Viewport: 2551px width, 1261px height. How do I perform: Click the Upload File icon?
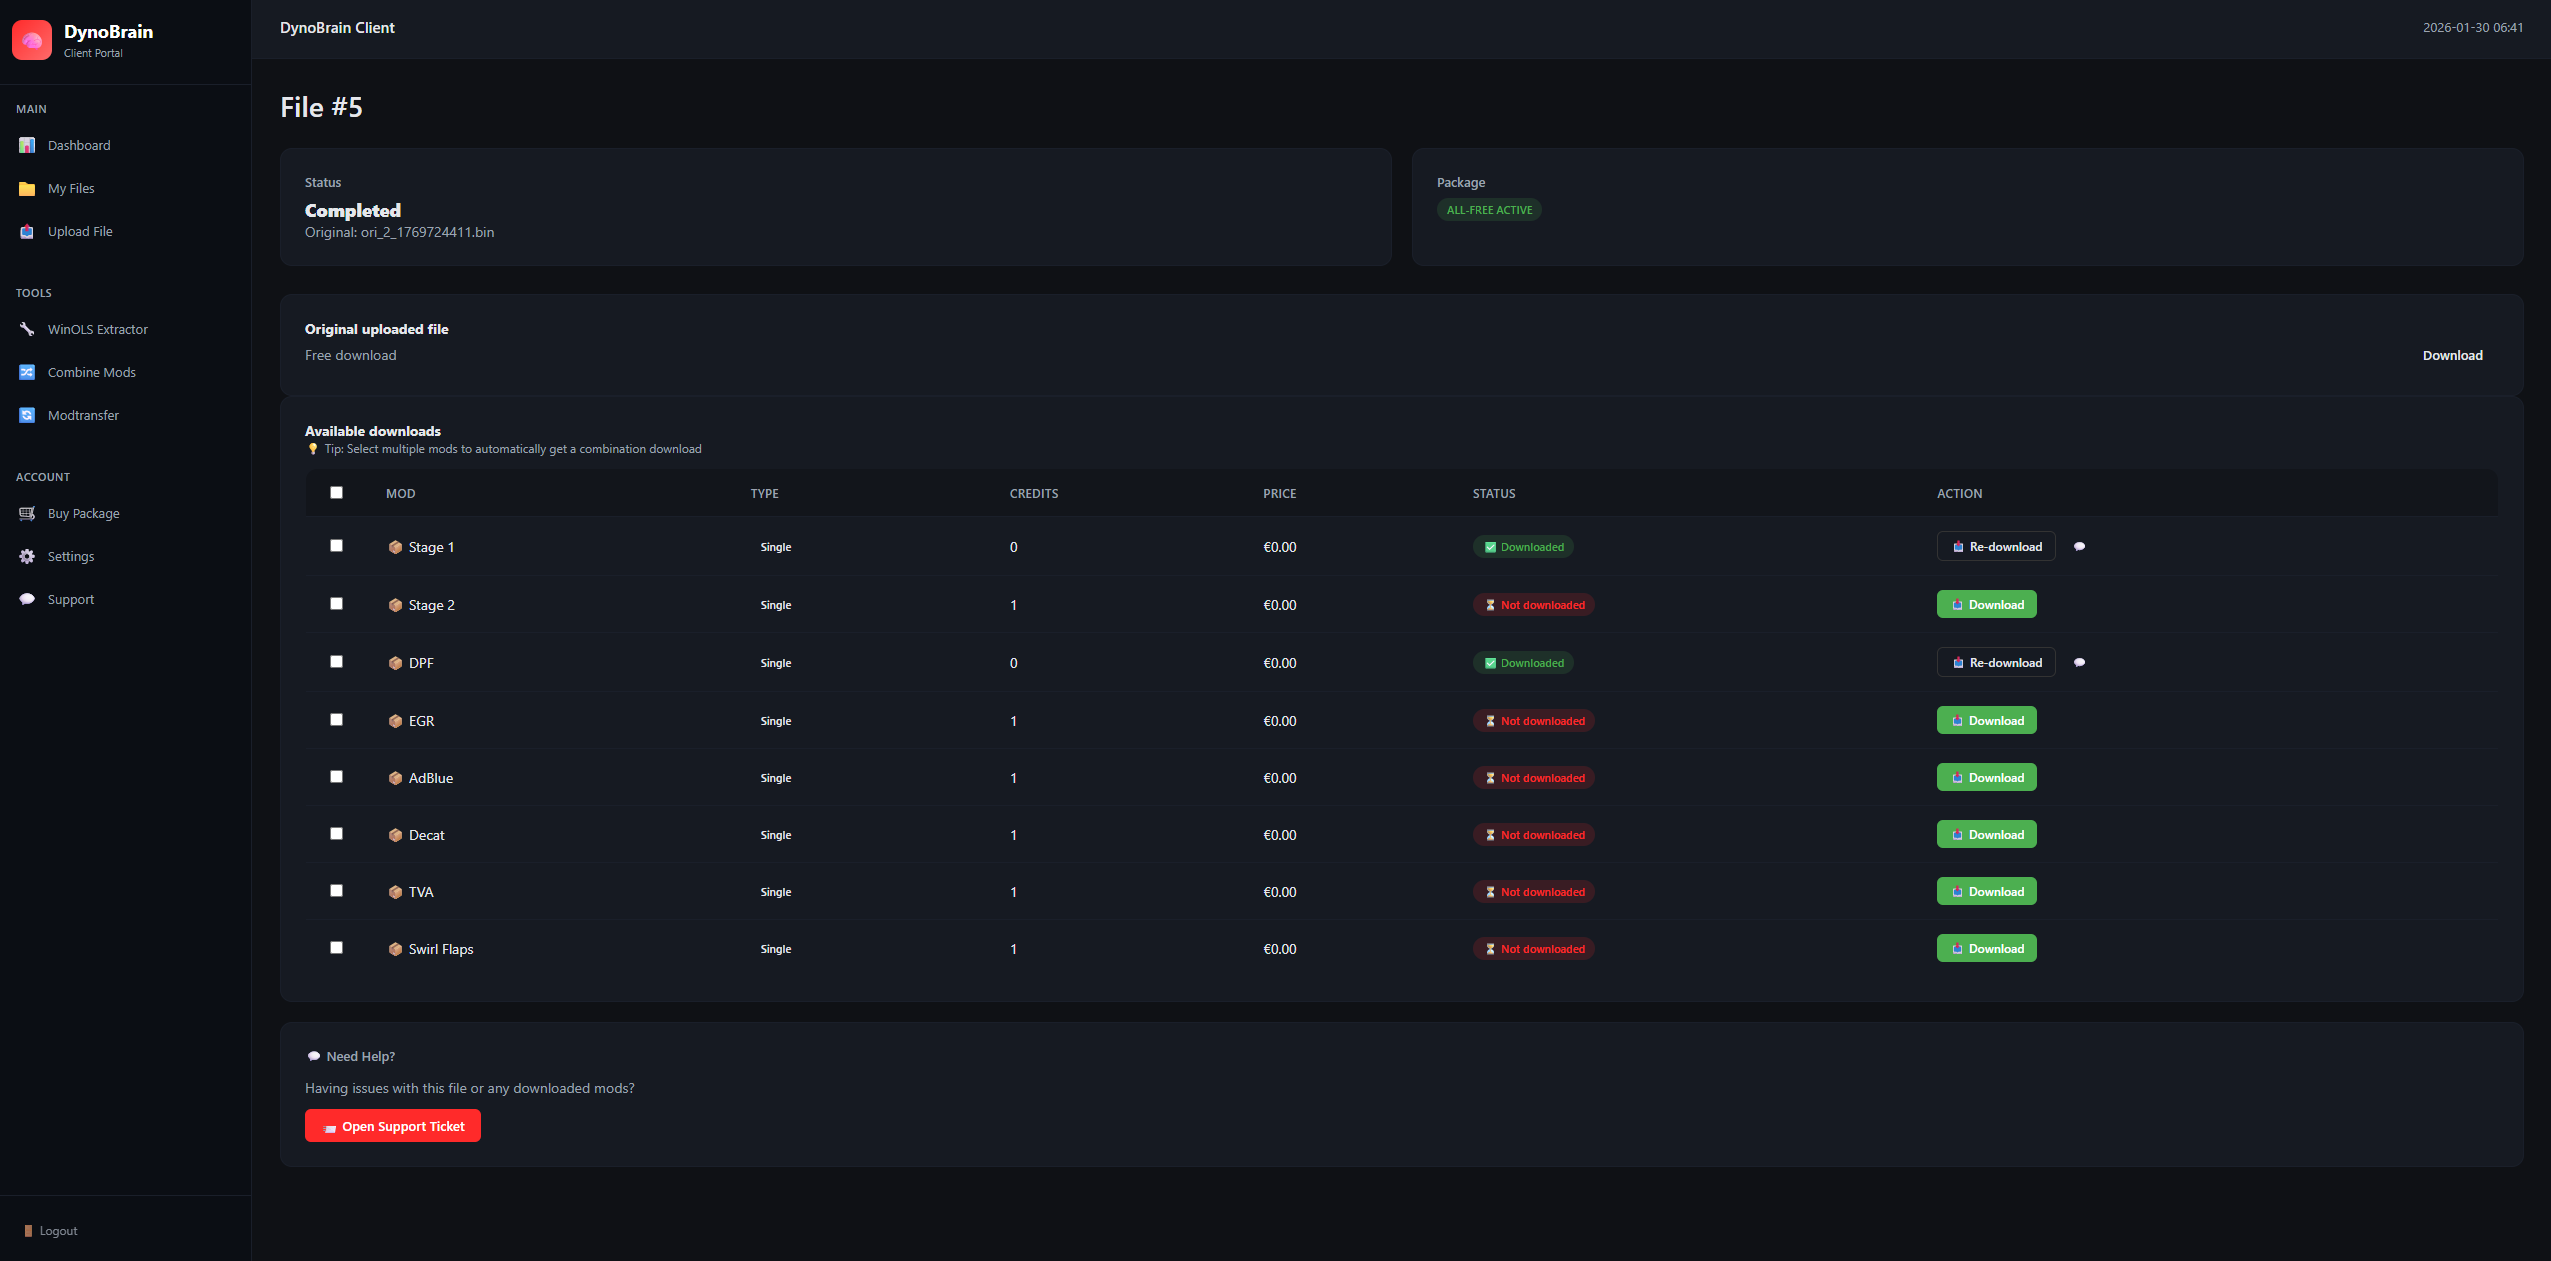click(x=26, y=231)
